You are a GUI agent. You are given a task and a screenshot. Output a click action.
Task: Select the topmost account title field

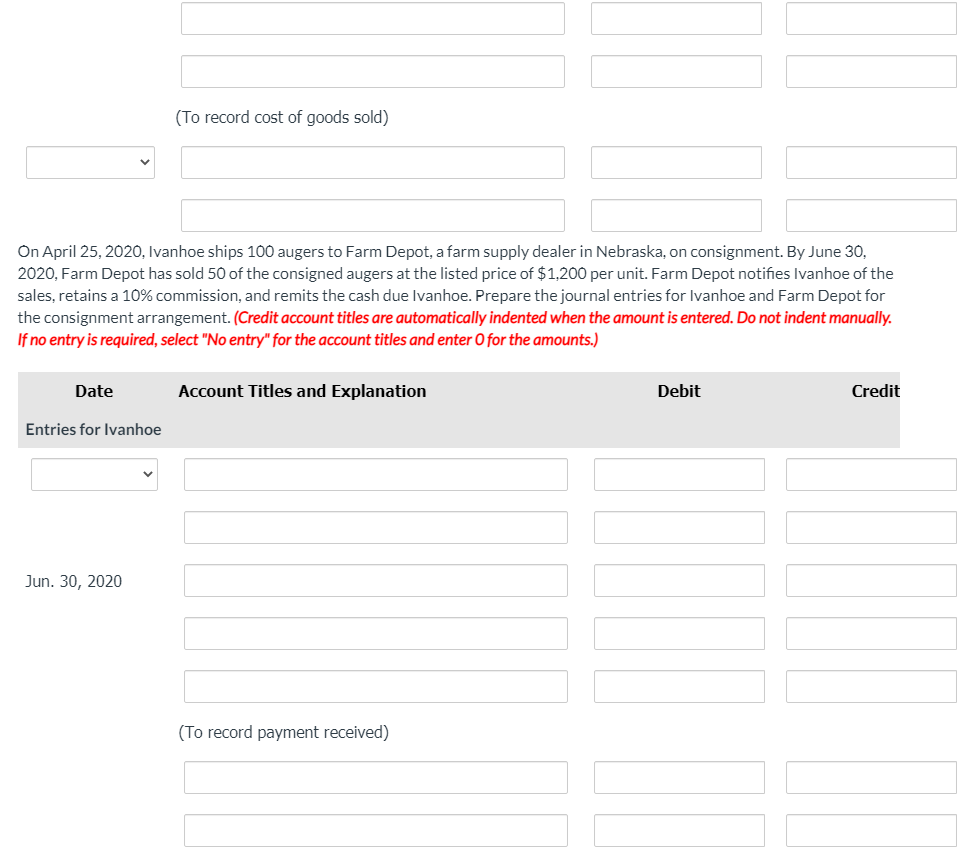coord(373,18)
